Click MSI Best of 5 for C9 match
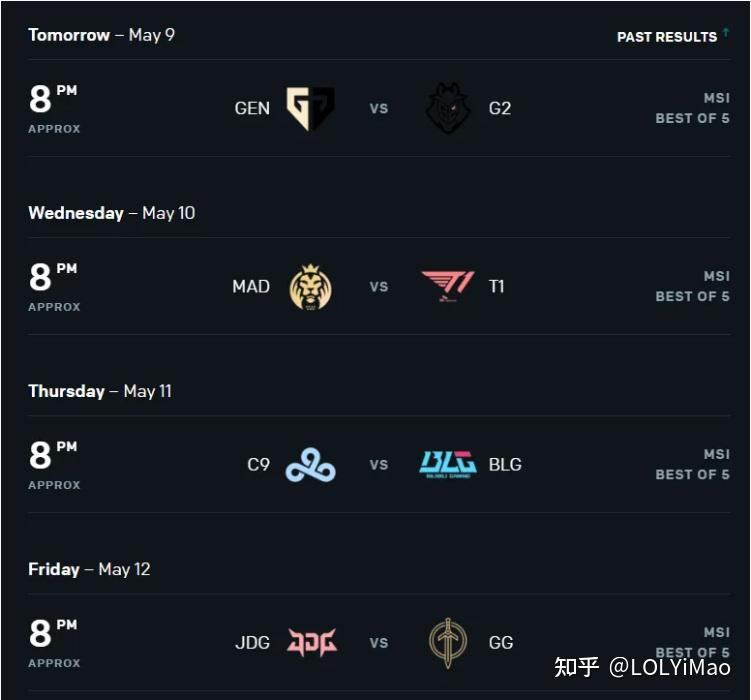Viewport: 751px width, 700px height. tap(693, 464)
